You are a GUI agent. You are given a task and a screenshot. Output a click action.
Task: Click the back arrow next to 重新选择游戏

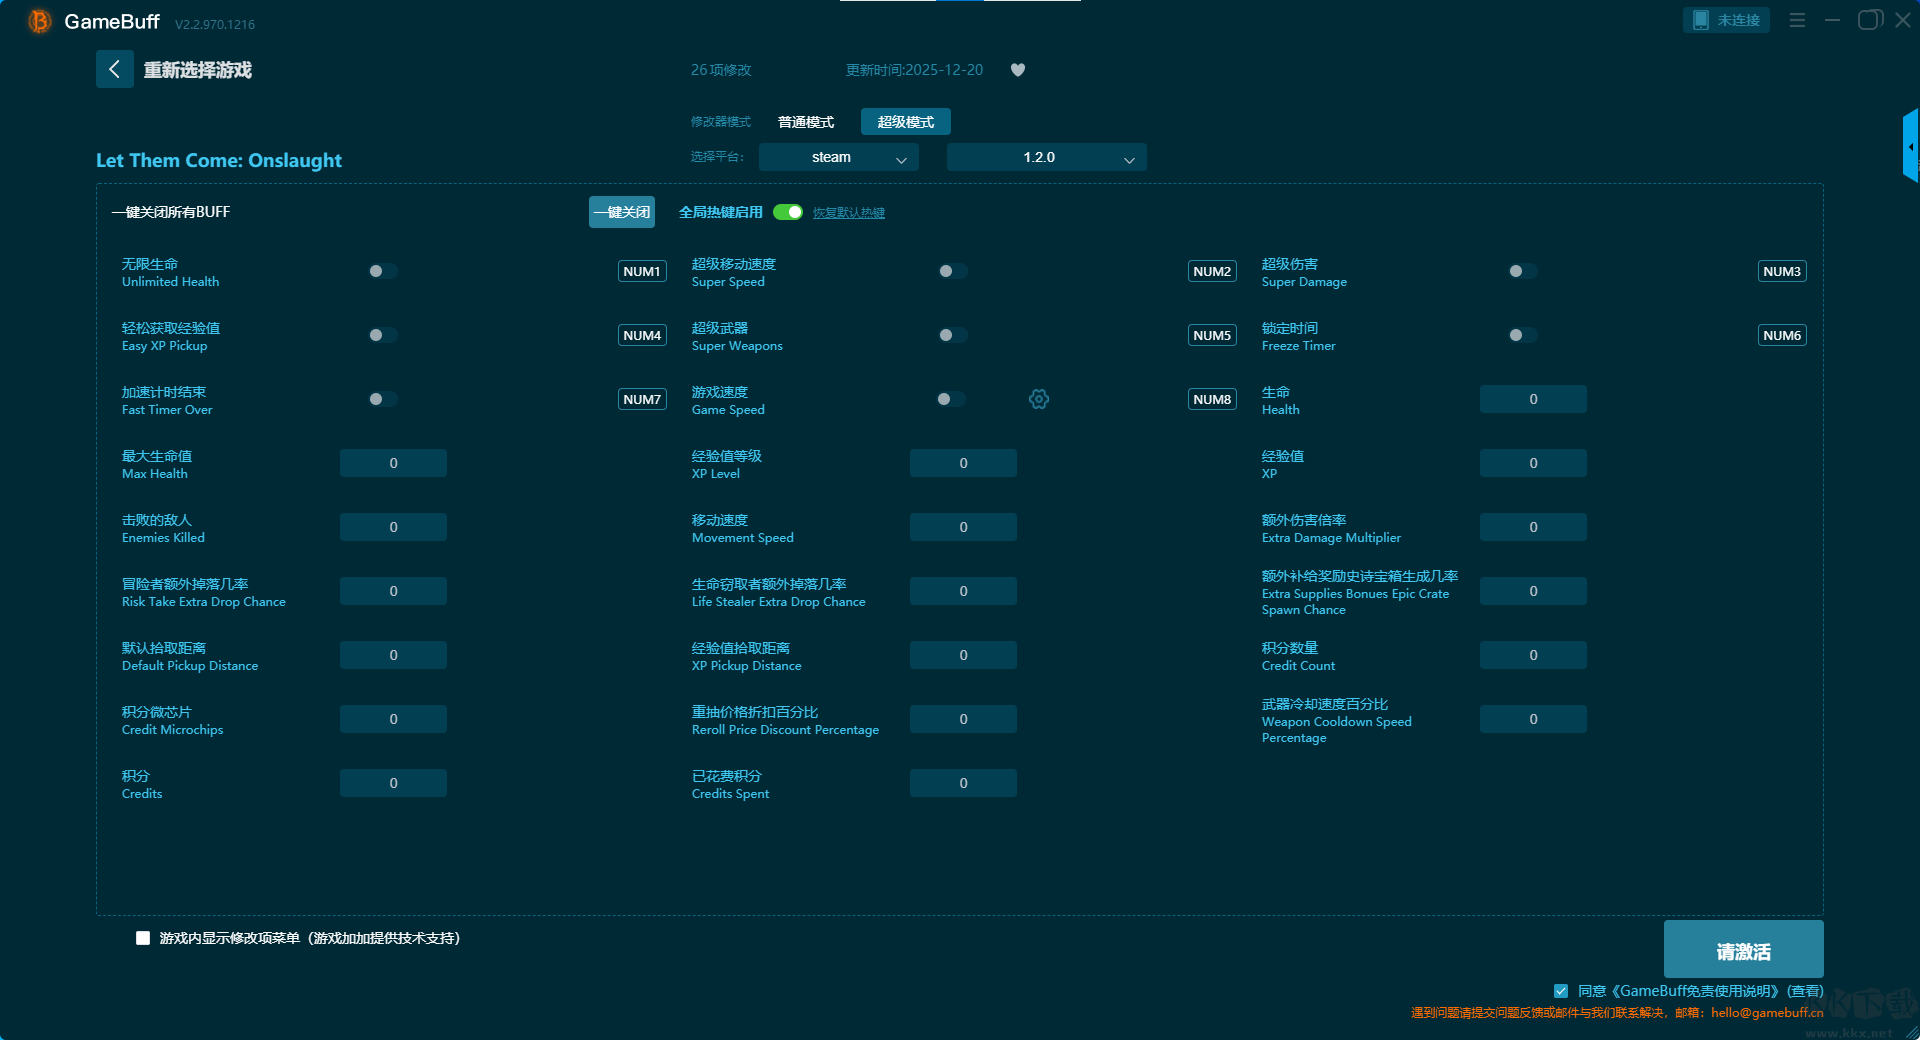(114, 69)
